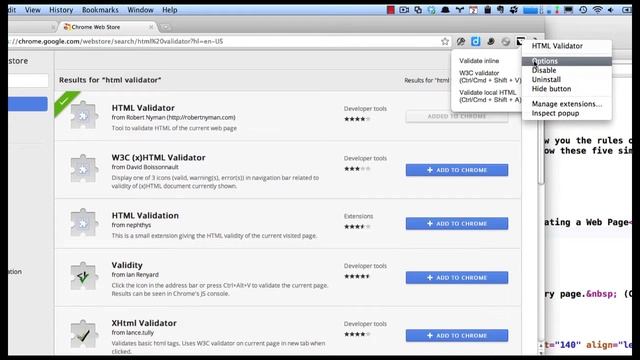Click Results for "html validator" heading
640x360 pixels.
click(110, 80)
